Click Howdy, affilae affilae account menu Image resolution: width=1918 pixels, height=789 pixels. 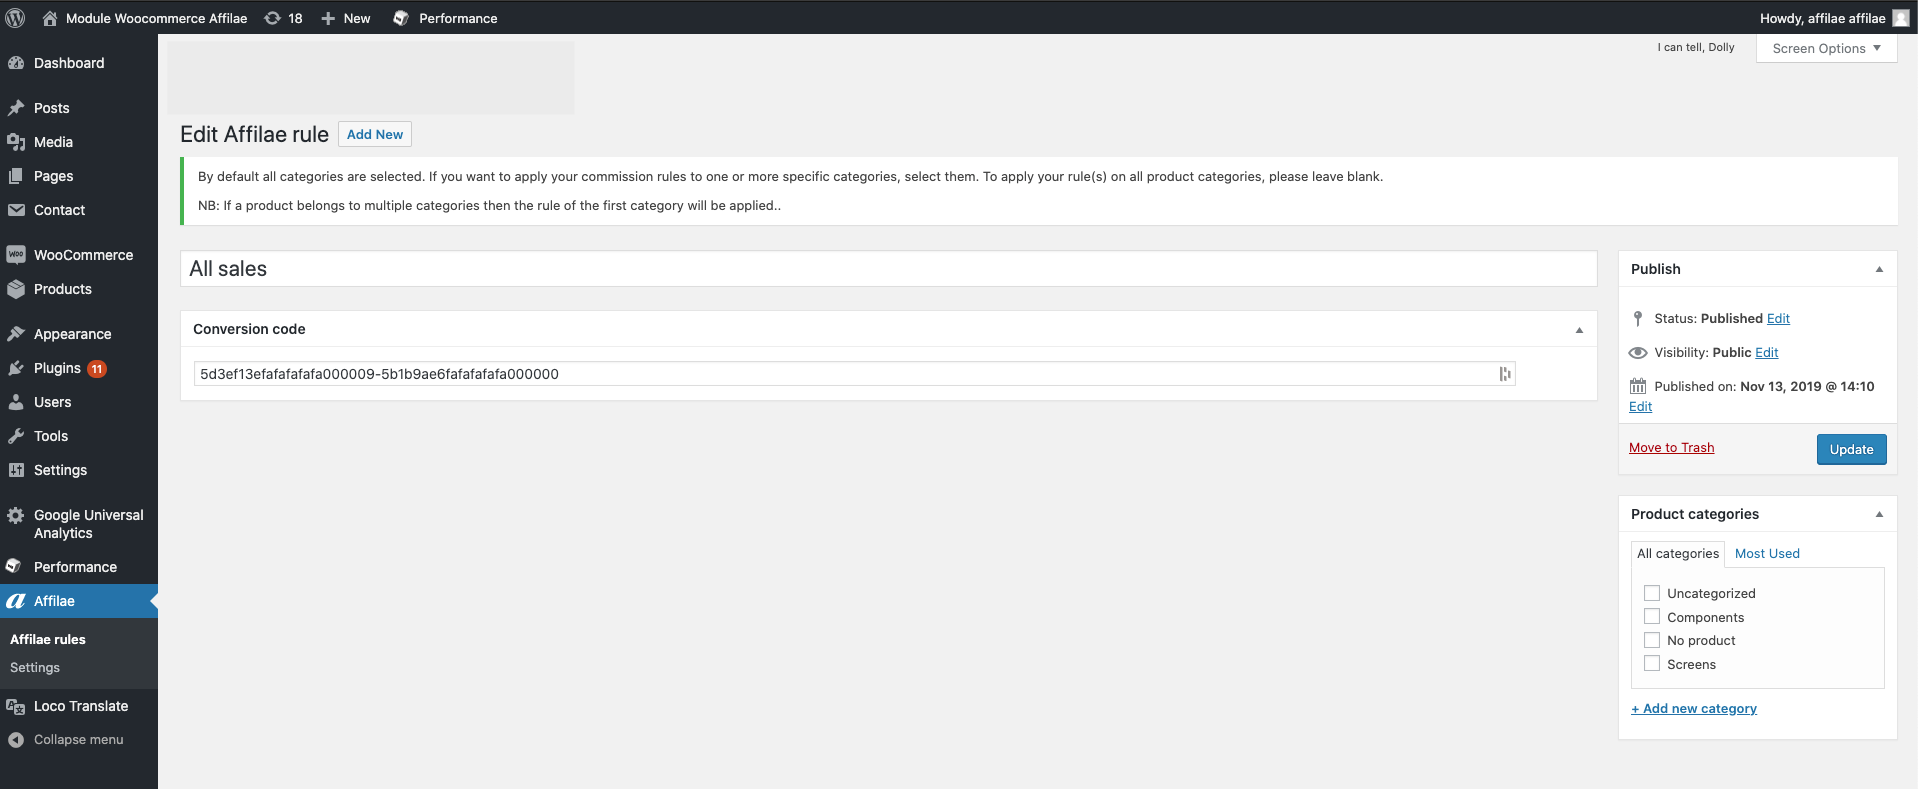pos(1835,18)
